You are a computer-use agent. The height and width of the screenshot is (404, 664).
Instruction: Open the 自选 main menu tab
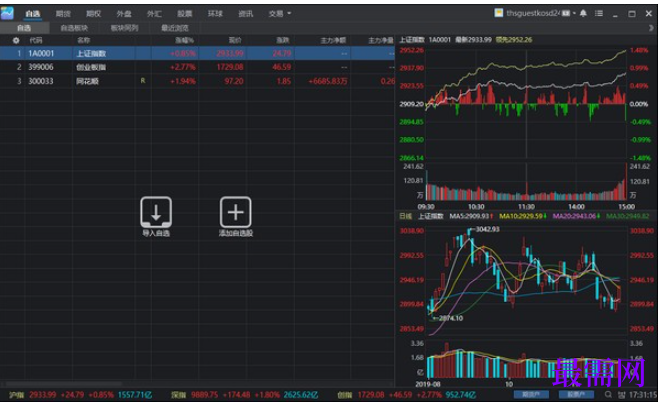33,14
